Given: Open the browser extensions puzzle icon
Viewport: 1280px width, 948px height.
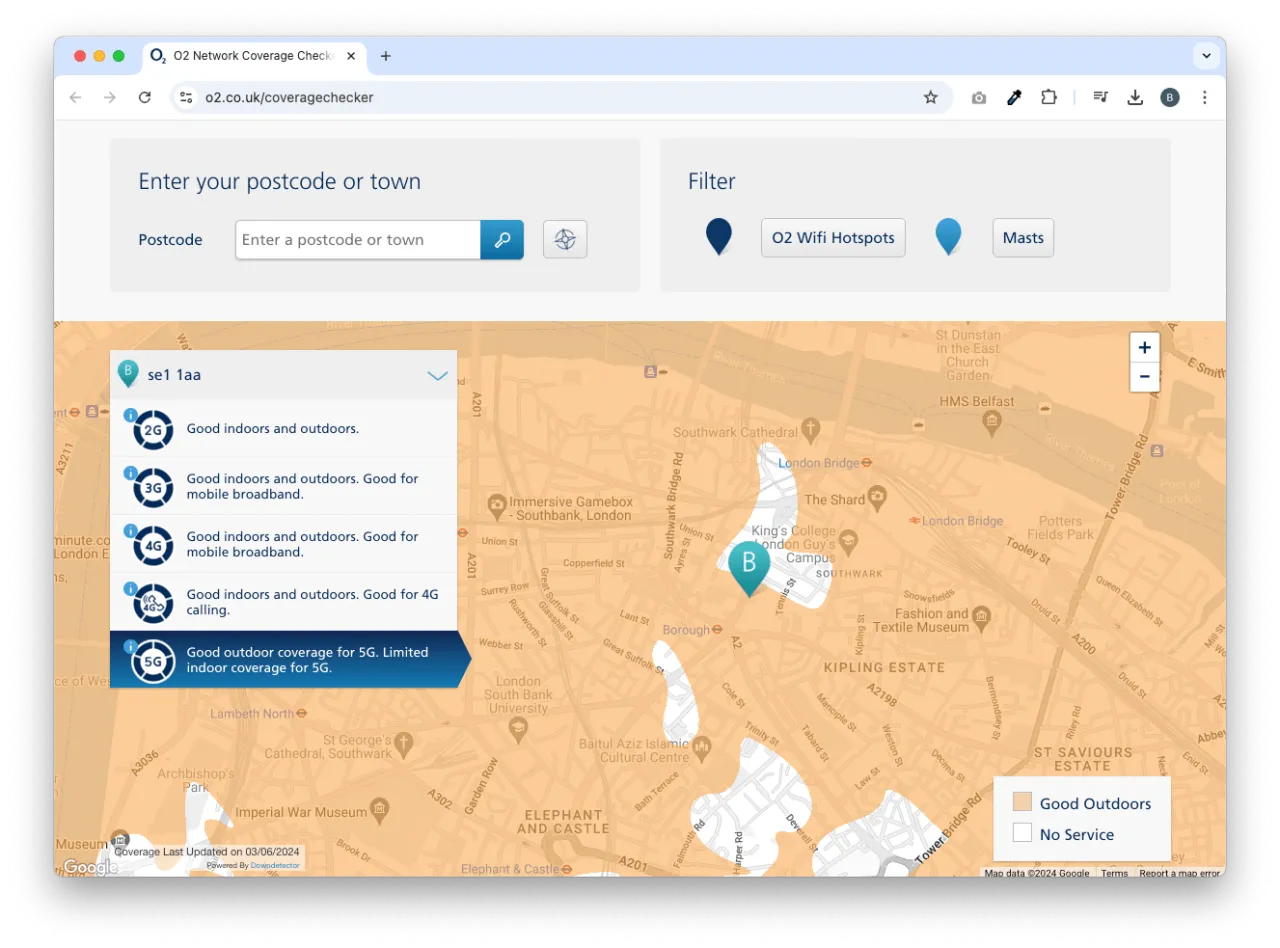Looking at the screenshot, I should 1048,97.
